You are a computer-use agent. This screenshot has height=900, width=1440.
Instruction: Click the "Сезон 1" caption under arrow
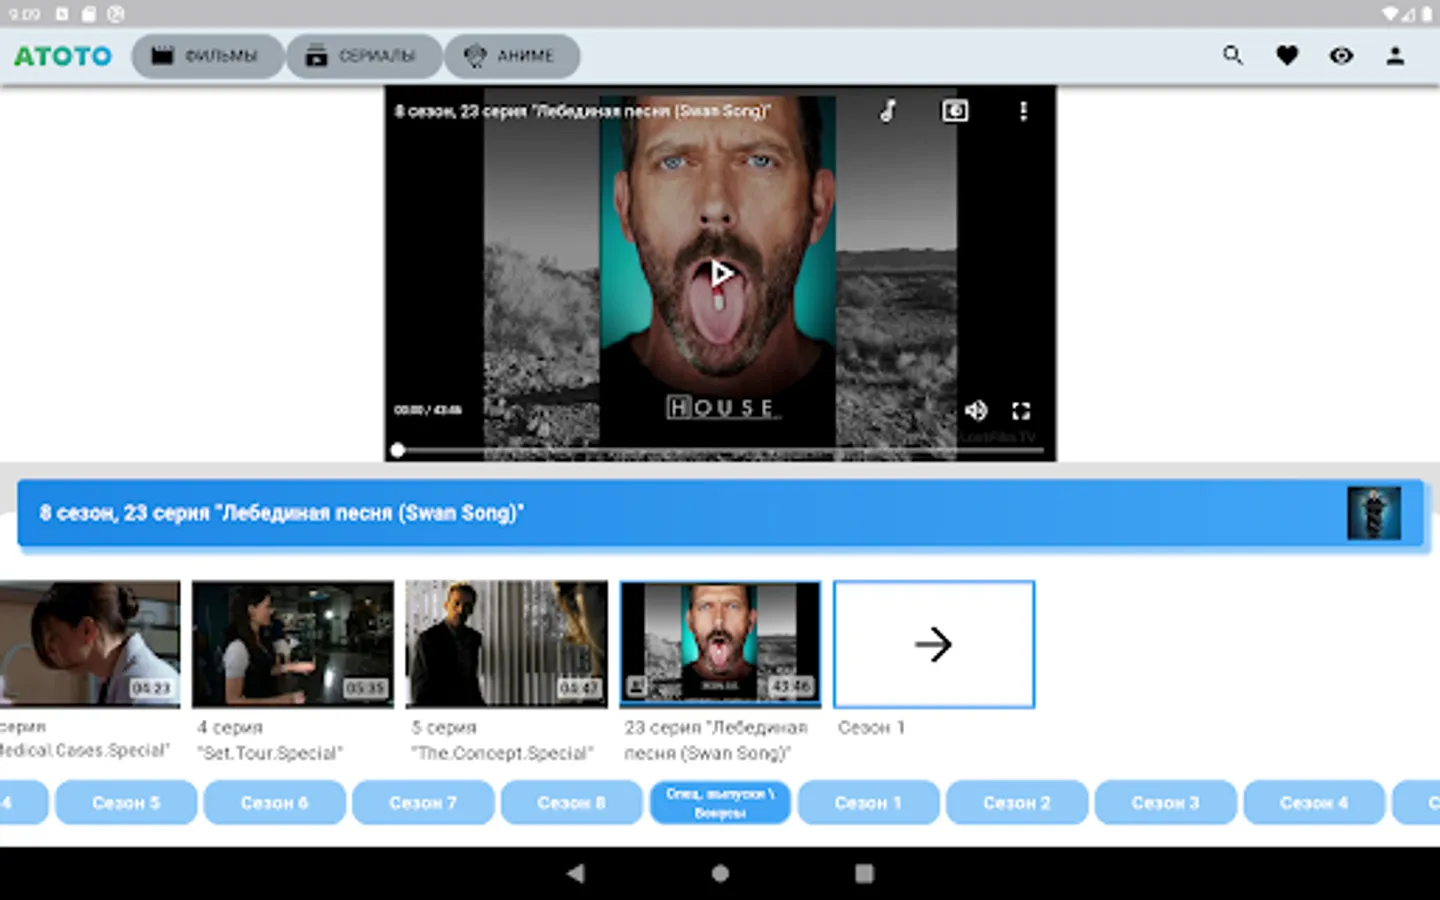(871, 728)
